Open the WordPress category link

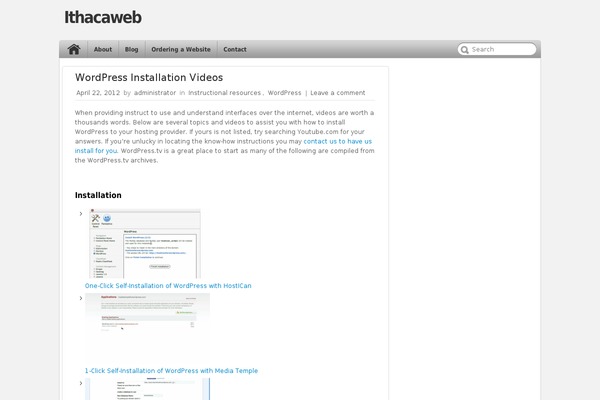tap(284, 93)
